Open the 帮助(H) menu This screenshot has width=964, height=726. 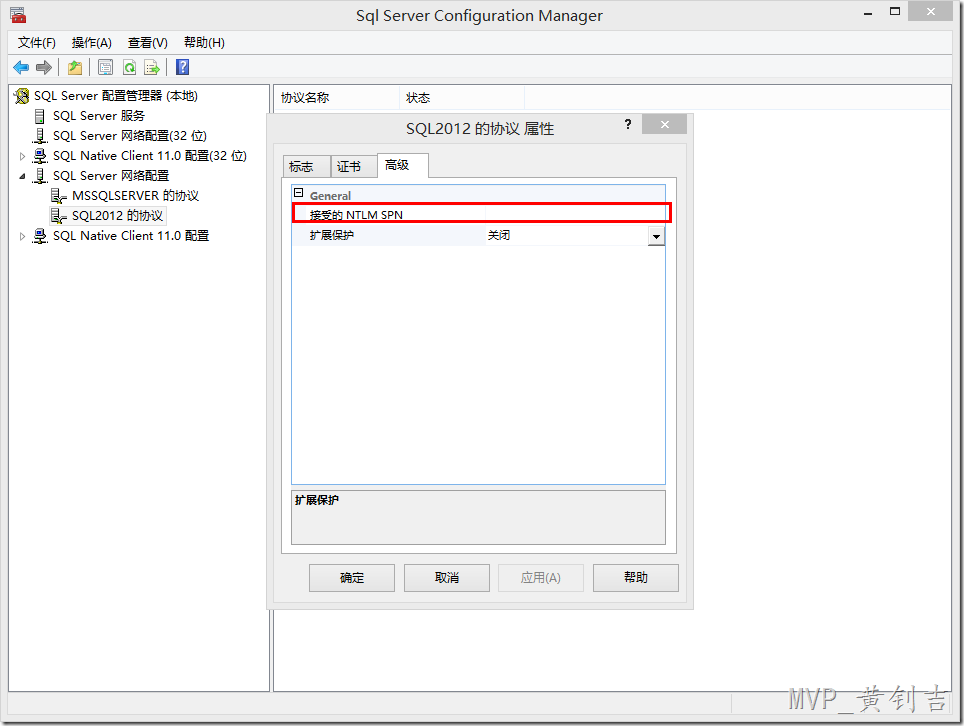pos(204,42)
